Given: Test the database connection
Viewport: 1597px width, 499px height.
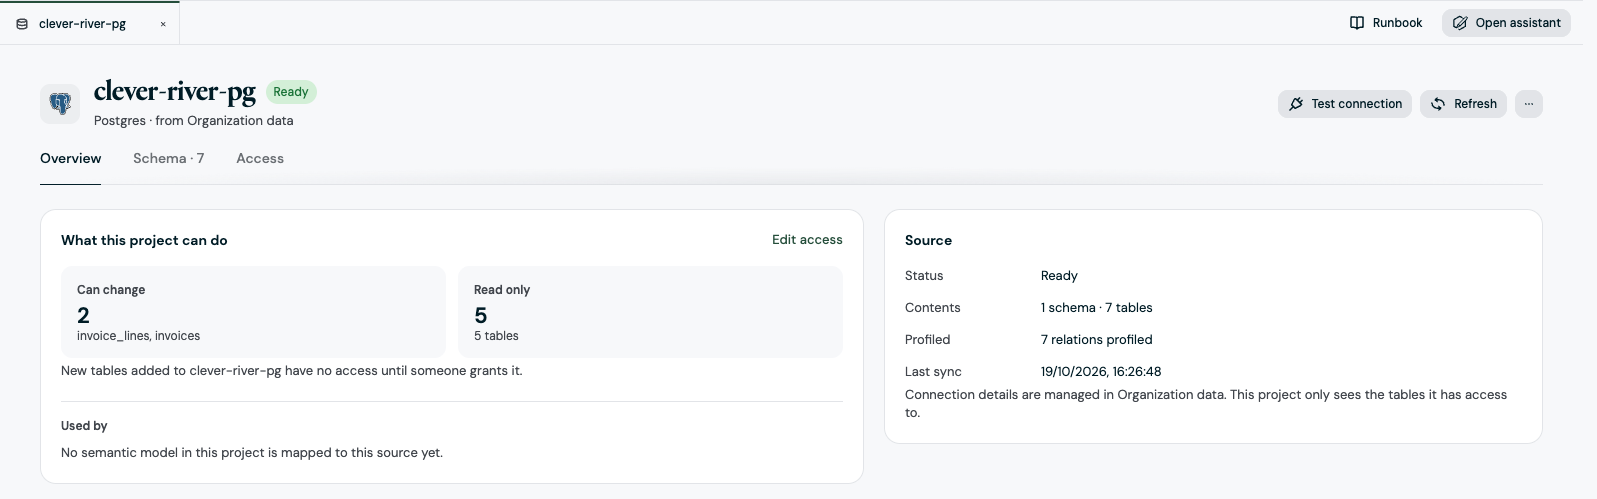Looking at the screenshot, I should tap(1345, 104).
